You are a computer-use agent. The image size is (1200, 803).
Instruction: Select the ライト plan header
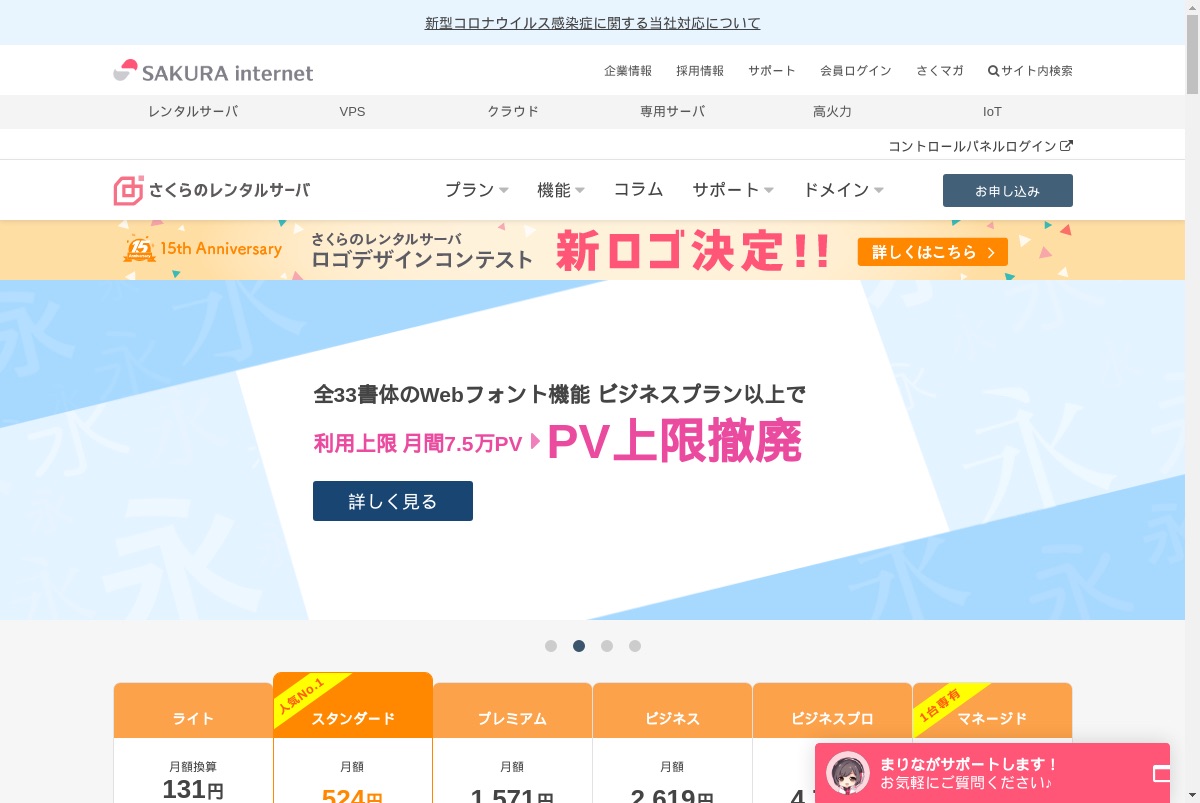[193, 711]
